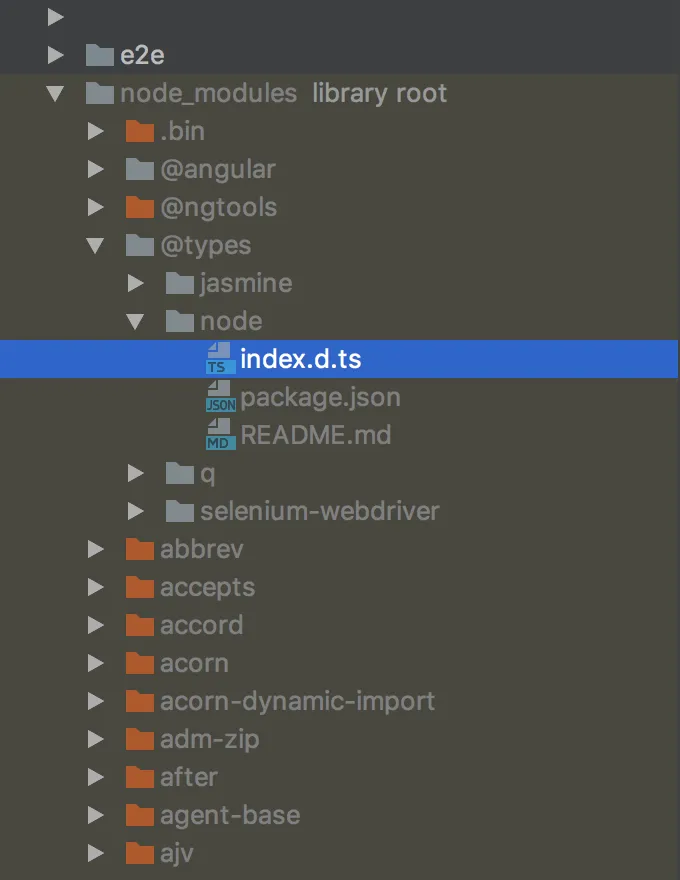680x880 pixels.
Task: Select the README.md file name
Action: tap(316, 436)
